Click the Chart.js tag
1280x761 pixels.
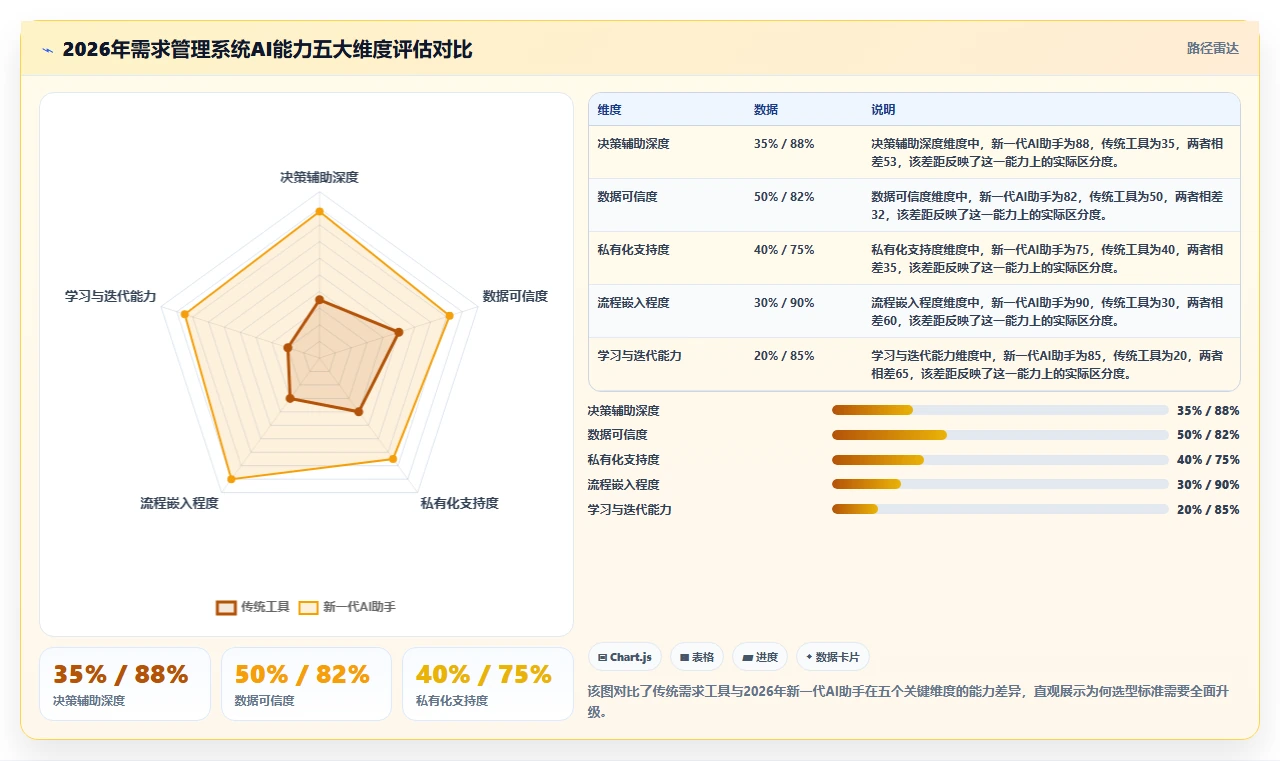pos(625,657)
